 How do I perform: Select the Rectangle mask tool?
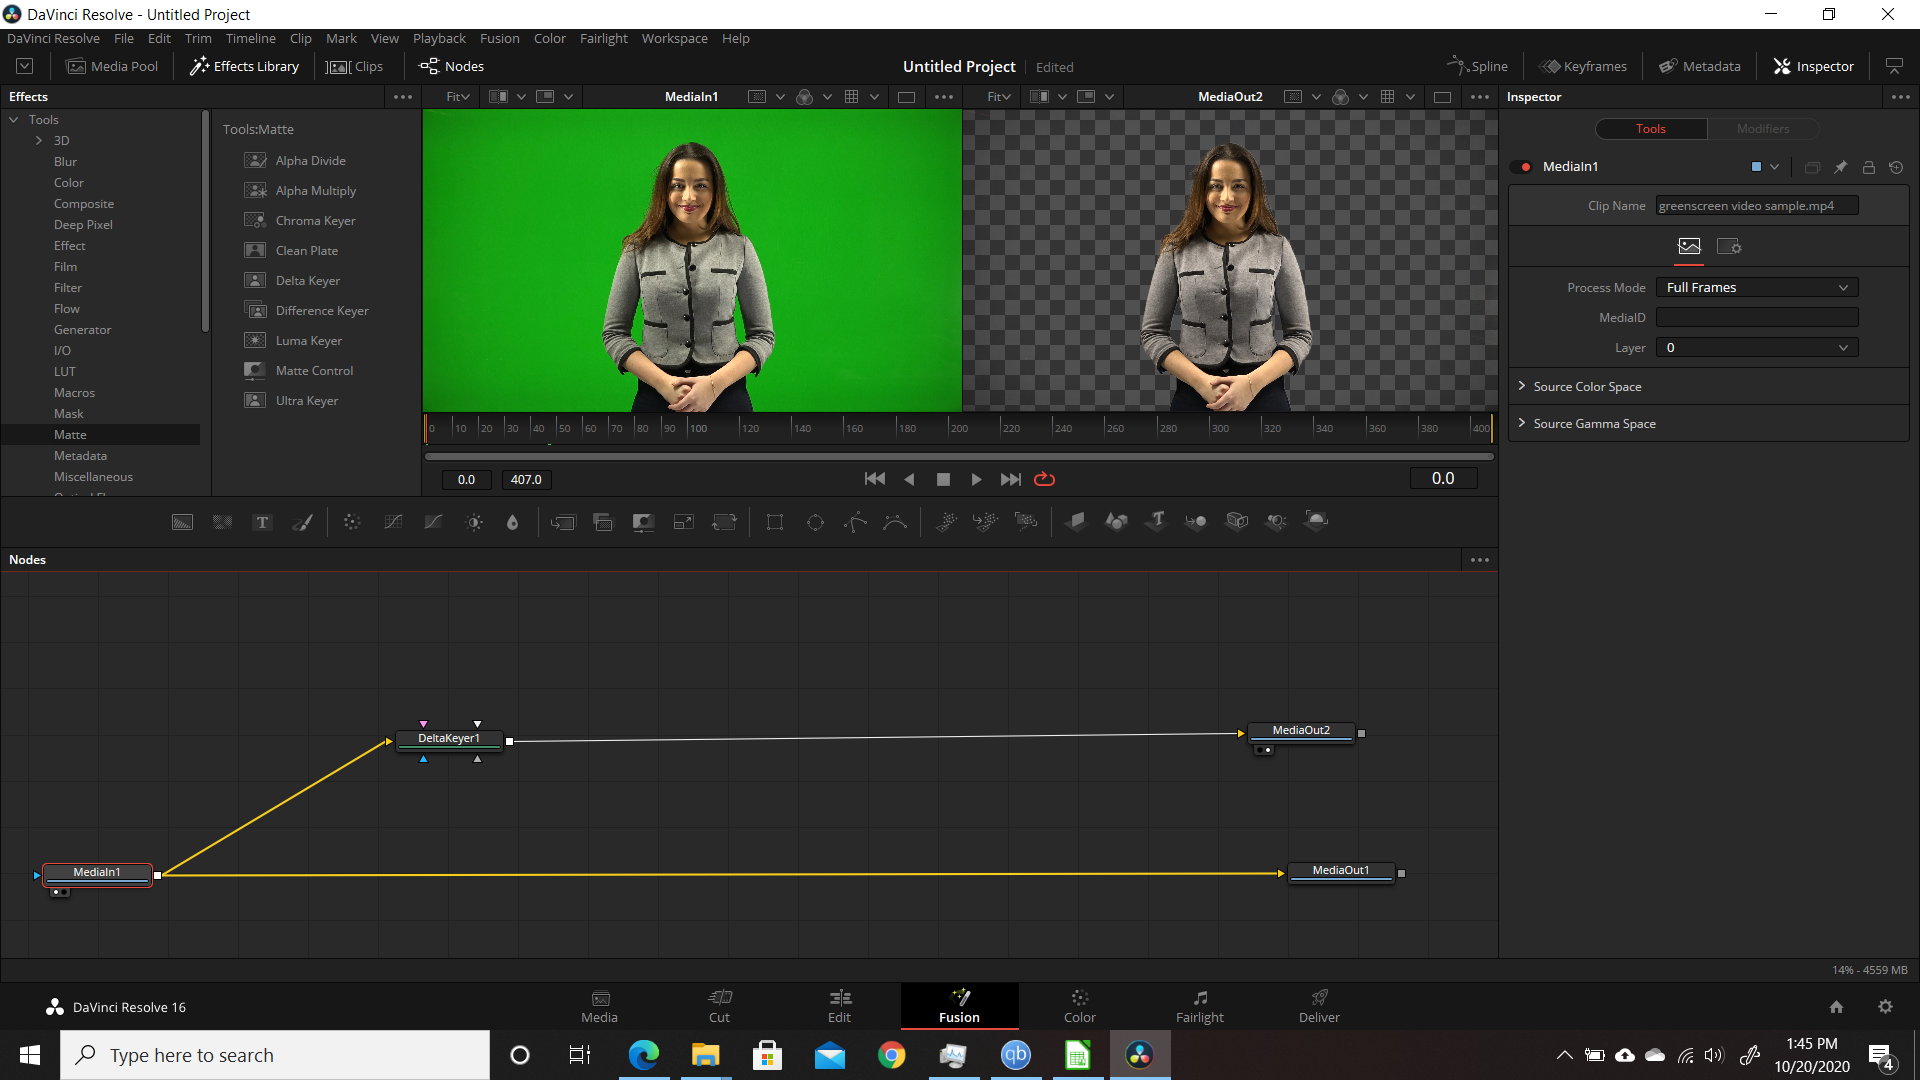775,522
